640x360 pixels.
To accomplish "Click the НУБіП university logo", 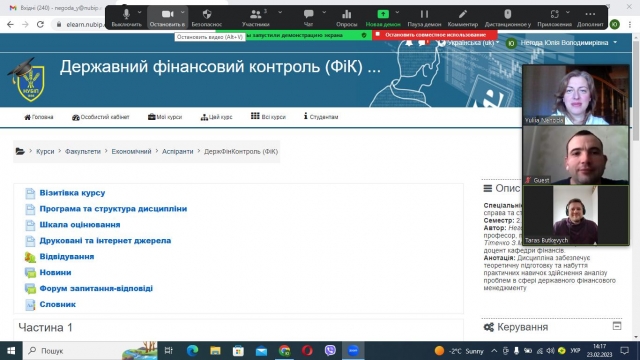I will click(28, 80).
